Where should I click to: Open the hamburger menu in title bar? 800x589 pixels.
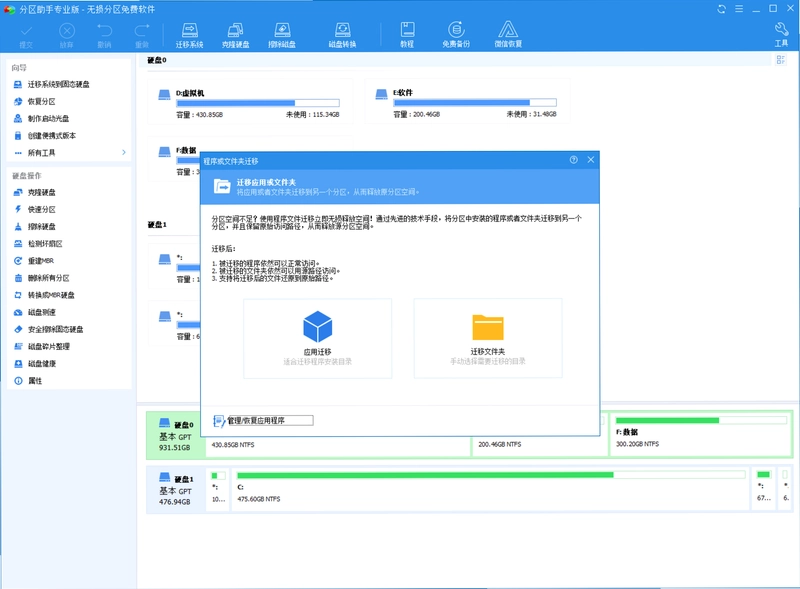pos(739,9)
